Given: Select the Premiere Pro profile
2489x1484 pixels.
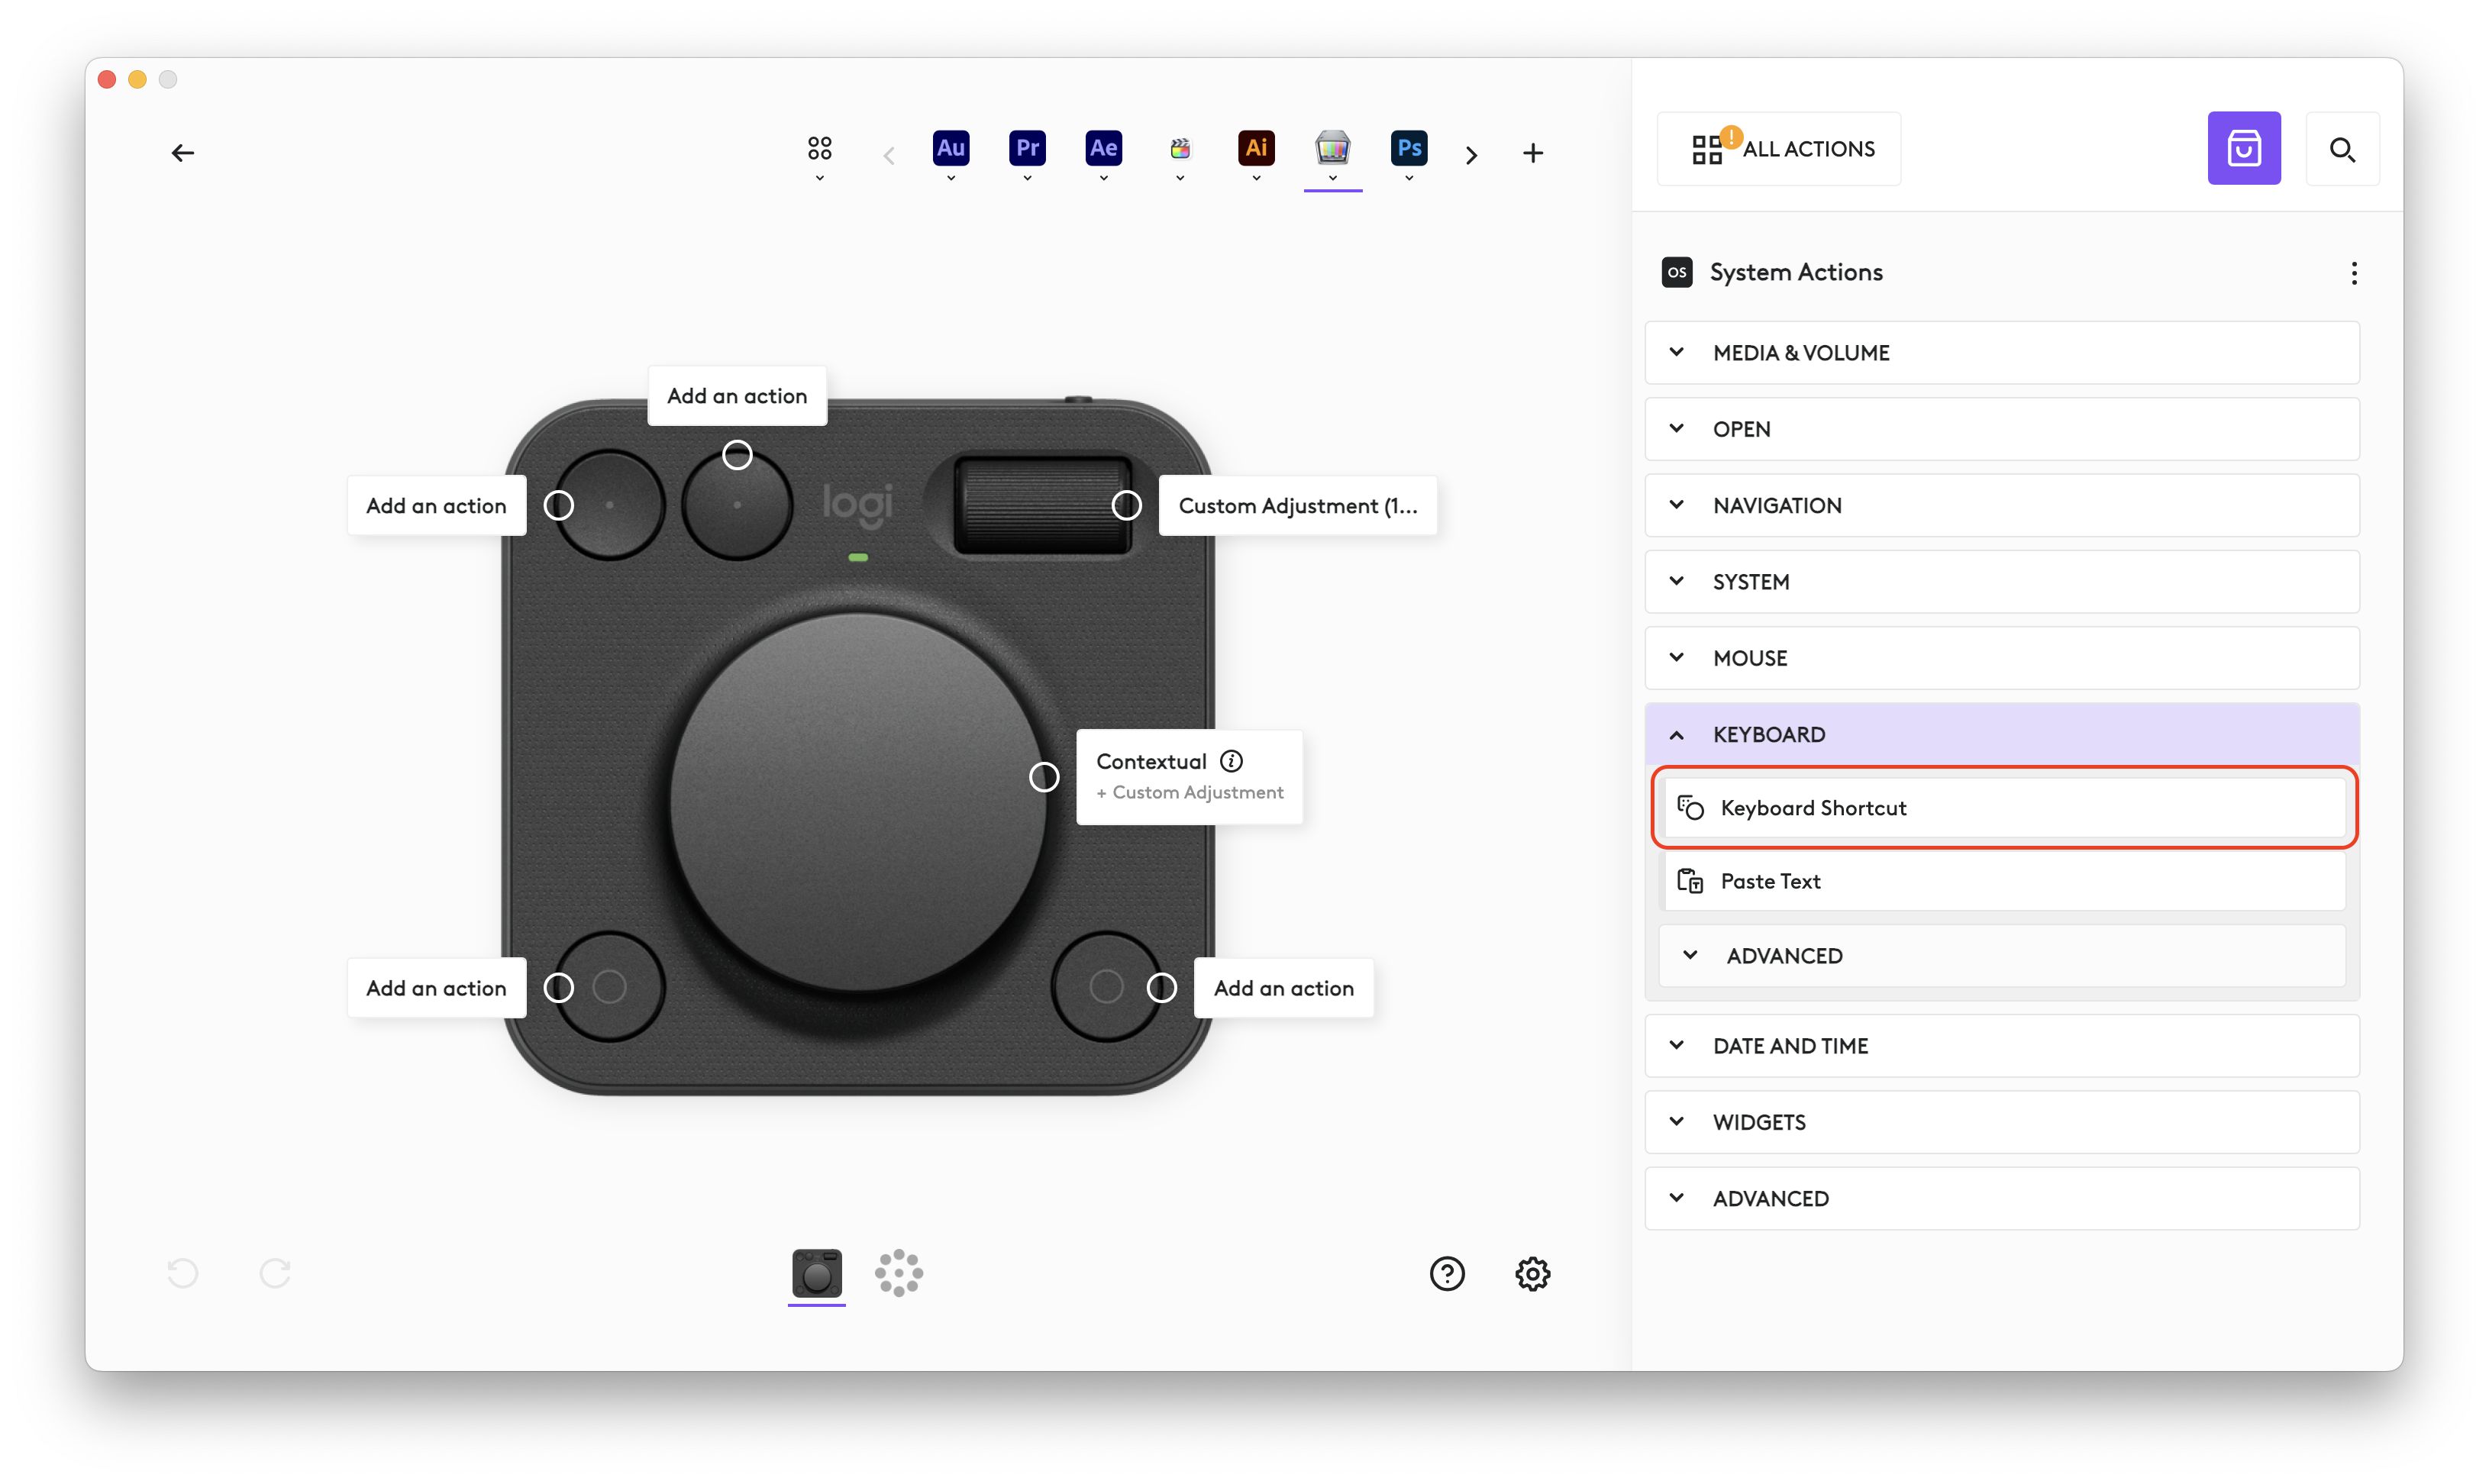Looking at the screenshot, I should pyautogui.click(x=1027, y=148).
